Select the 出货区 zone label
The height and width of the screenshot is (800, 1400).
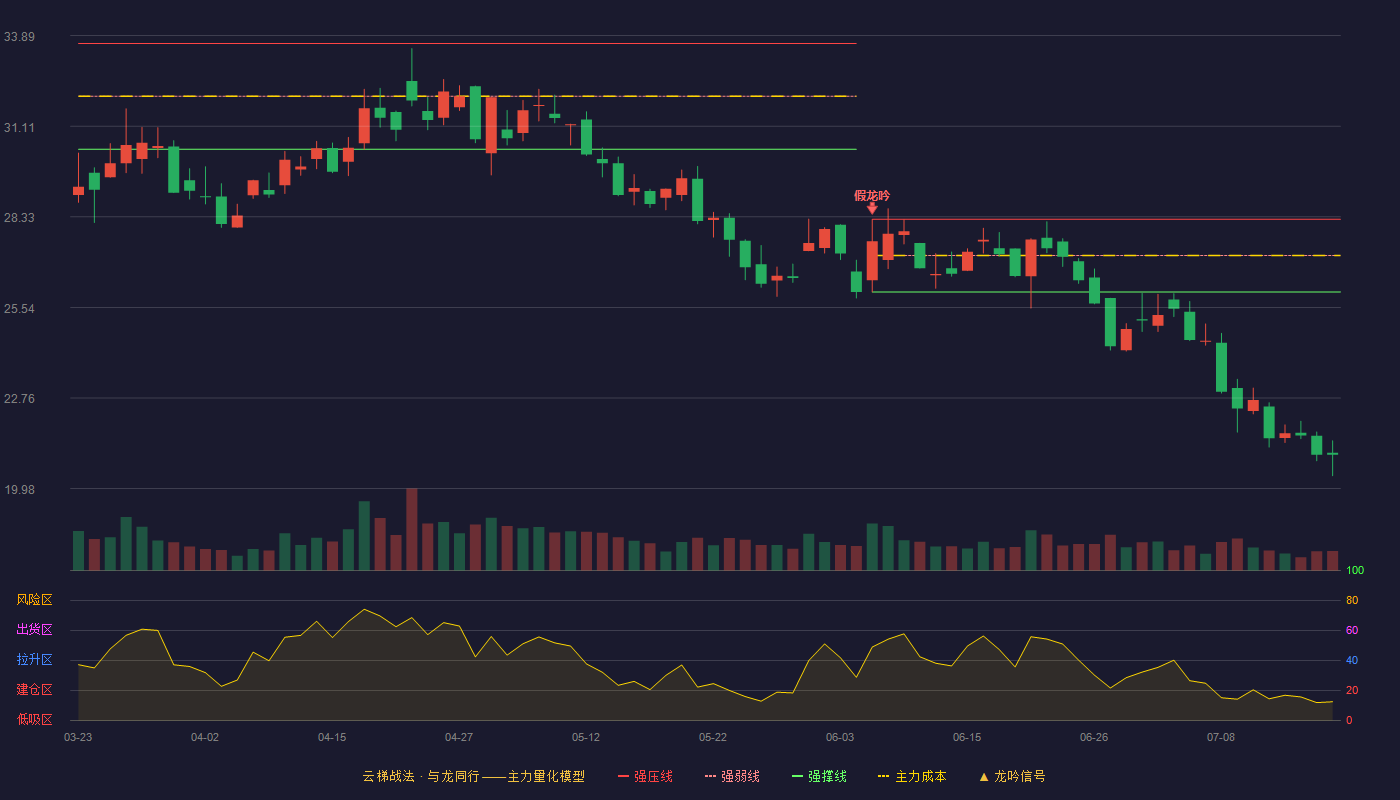pos(34,630)
